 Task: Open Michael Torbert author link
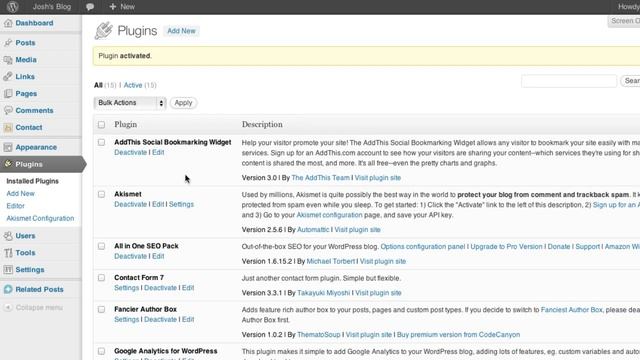pos(331,261)
